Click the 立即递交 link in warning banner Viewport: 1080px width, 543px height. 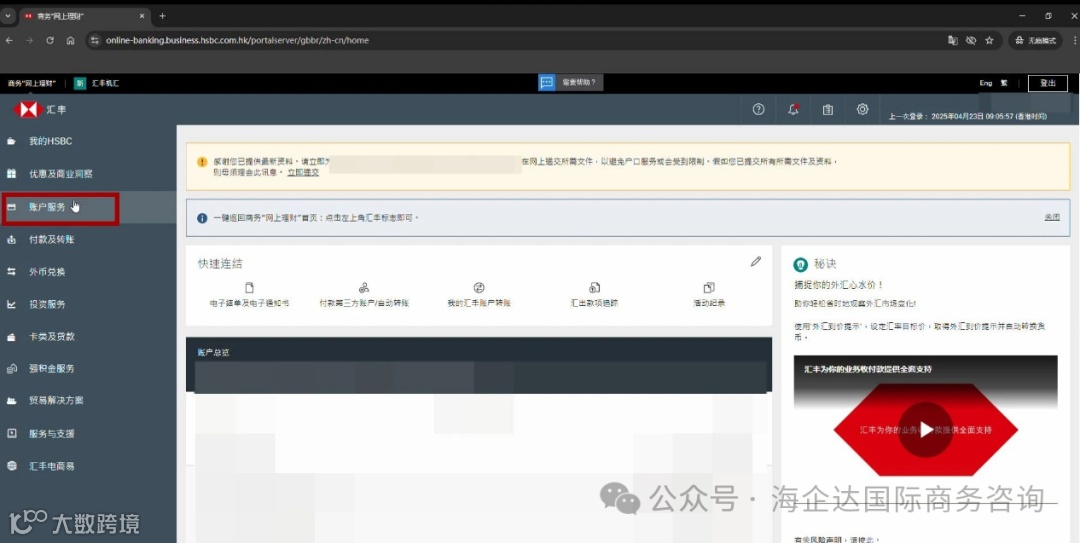(303, 172)
